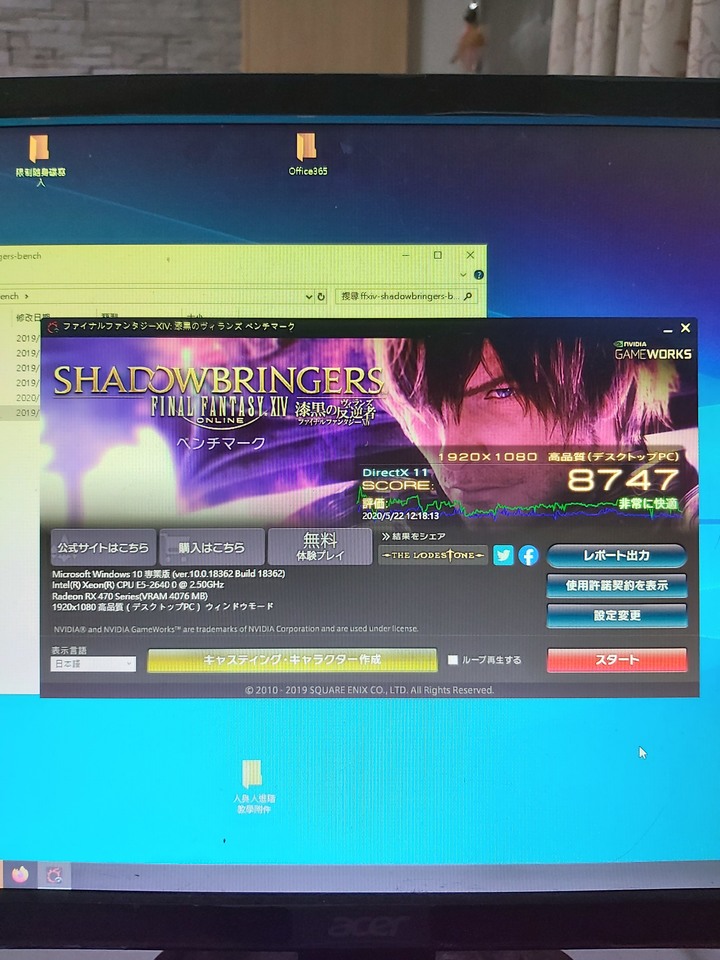Image resolution: width=720 pixels, height=960 pixels.
Task: Show the 使用許諾契約を表示 license agreement
Action: [617, 585]
